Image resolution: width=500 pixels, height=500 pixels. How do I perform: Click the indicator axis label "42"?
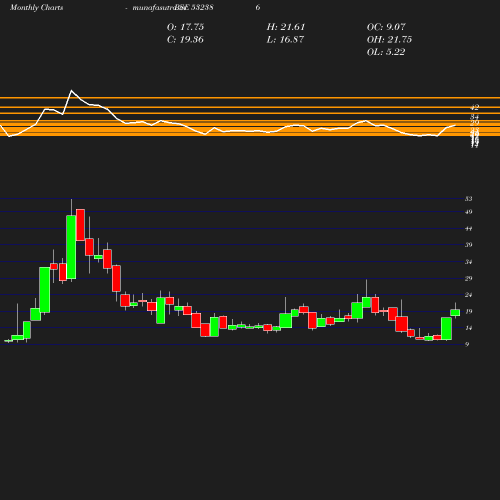tap(475, 107)
